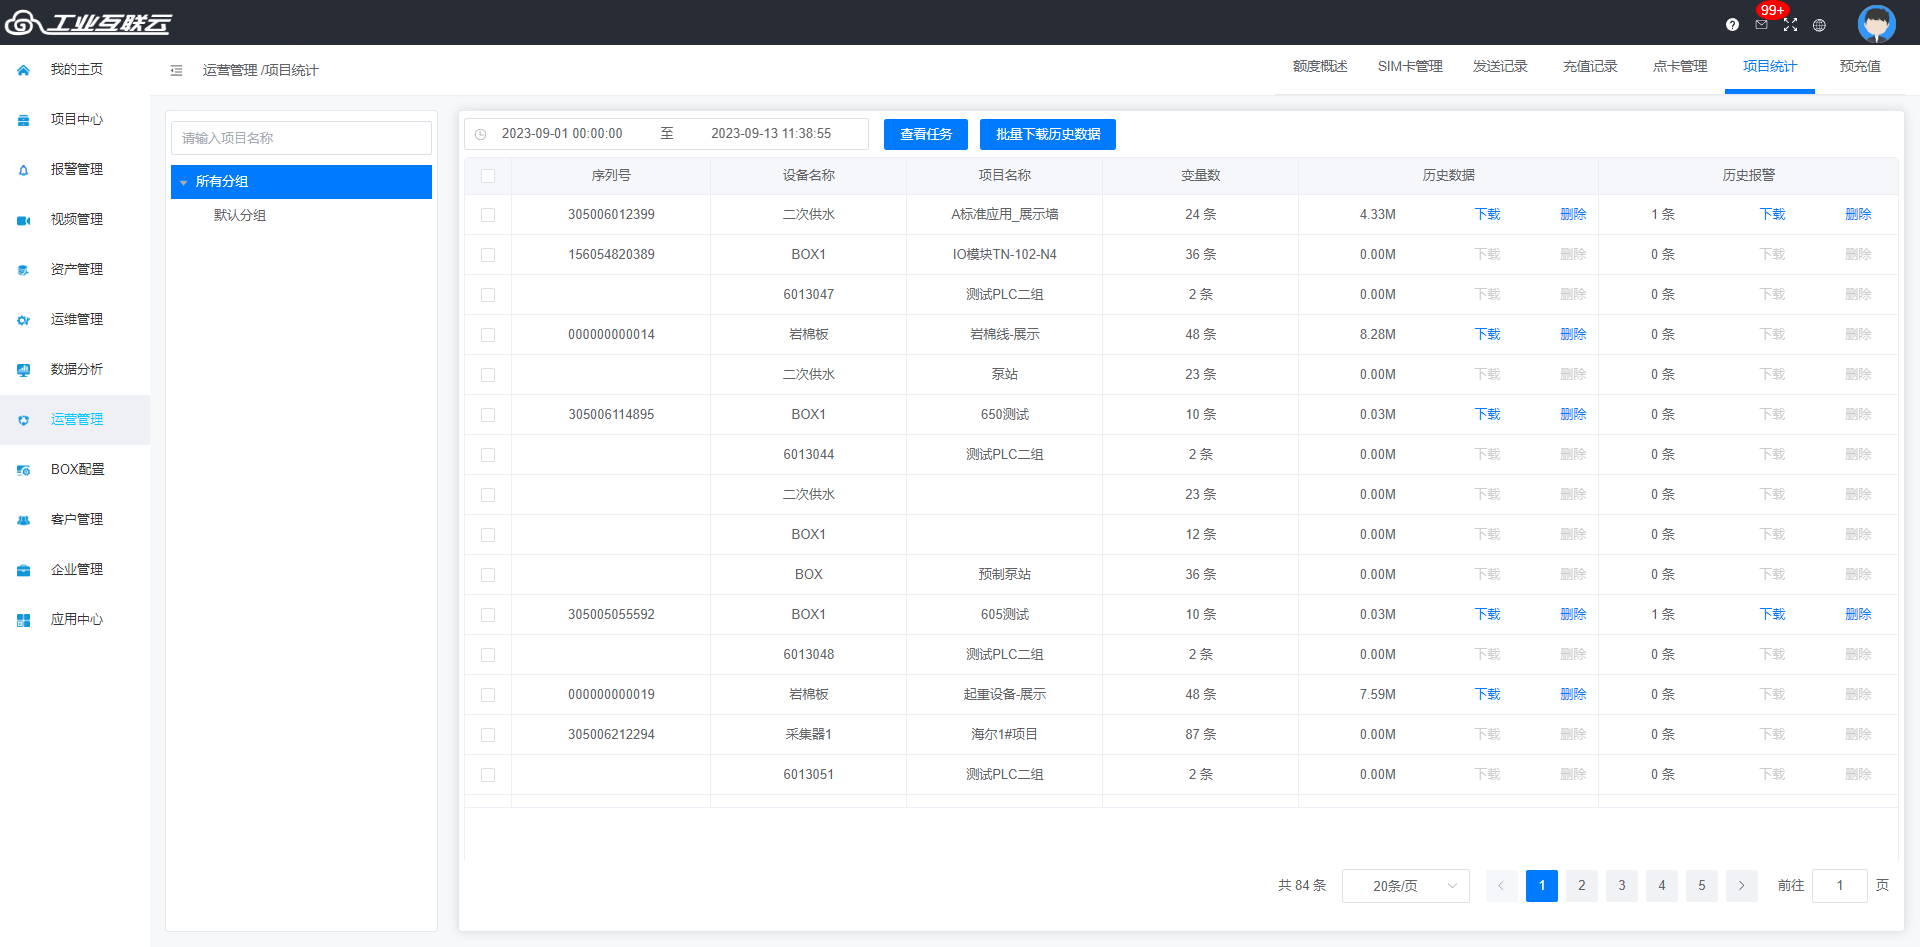
Task: Click the globe language icon
Action: tap(1819, 25)
